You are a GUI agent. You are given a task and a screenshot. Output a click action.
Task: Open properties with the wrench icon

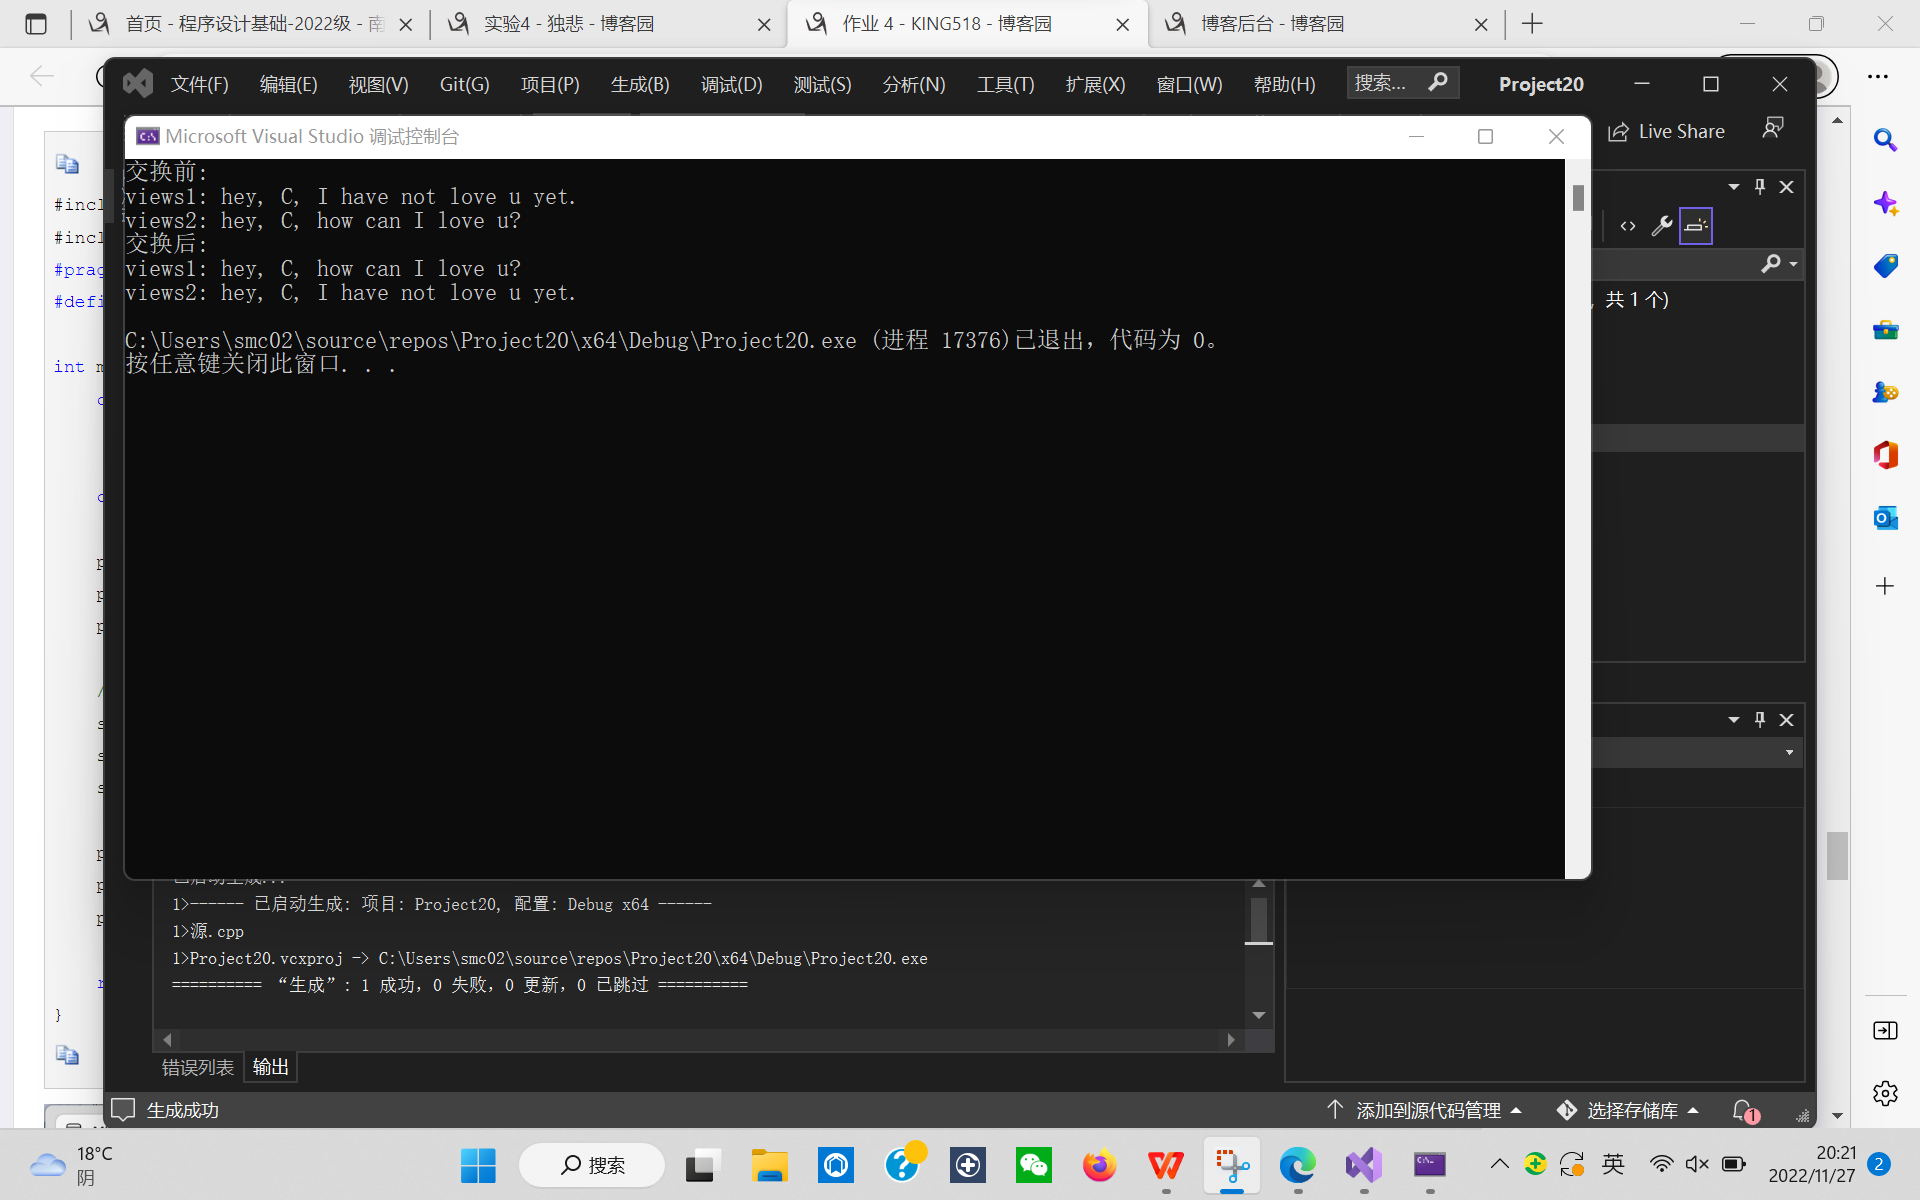(x=1661, y=226)
